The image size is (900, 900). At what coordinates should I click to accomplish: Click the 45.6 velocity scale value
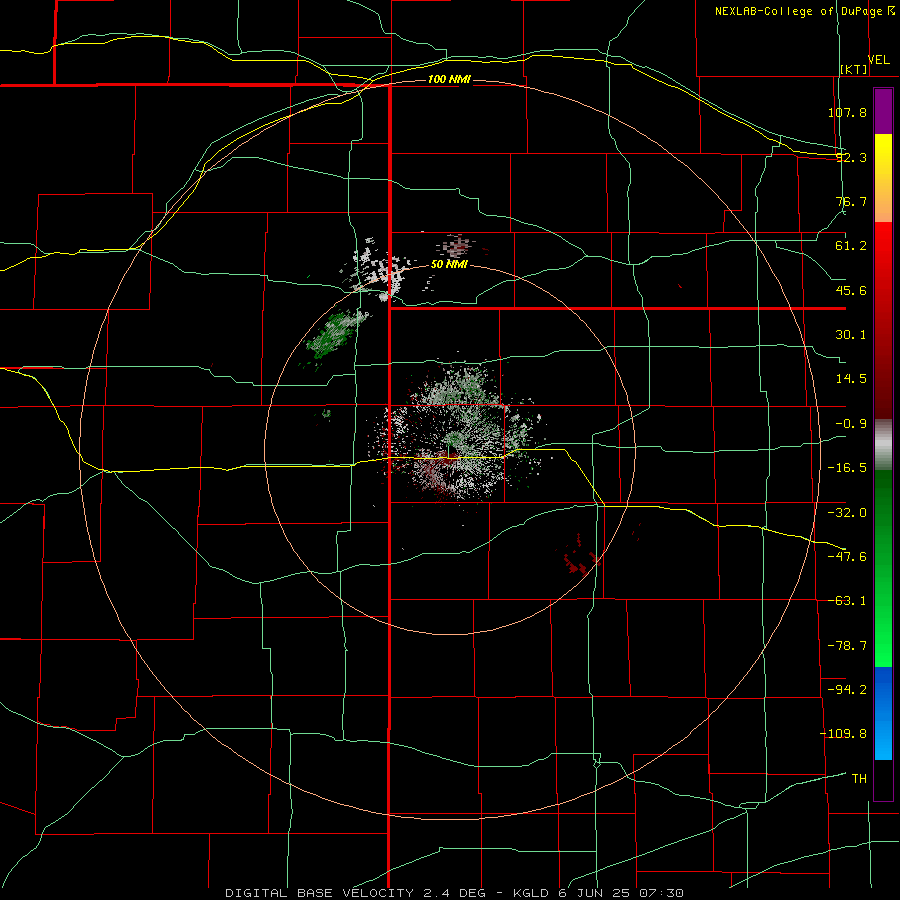pos(851,290)
